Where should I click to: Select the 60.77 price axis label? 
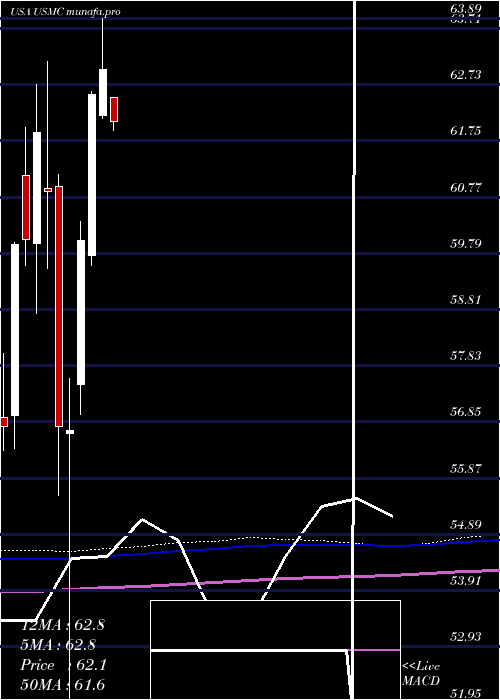(466, 188)
